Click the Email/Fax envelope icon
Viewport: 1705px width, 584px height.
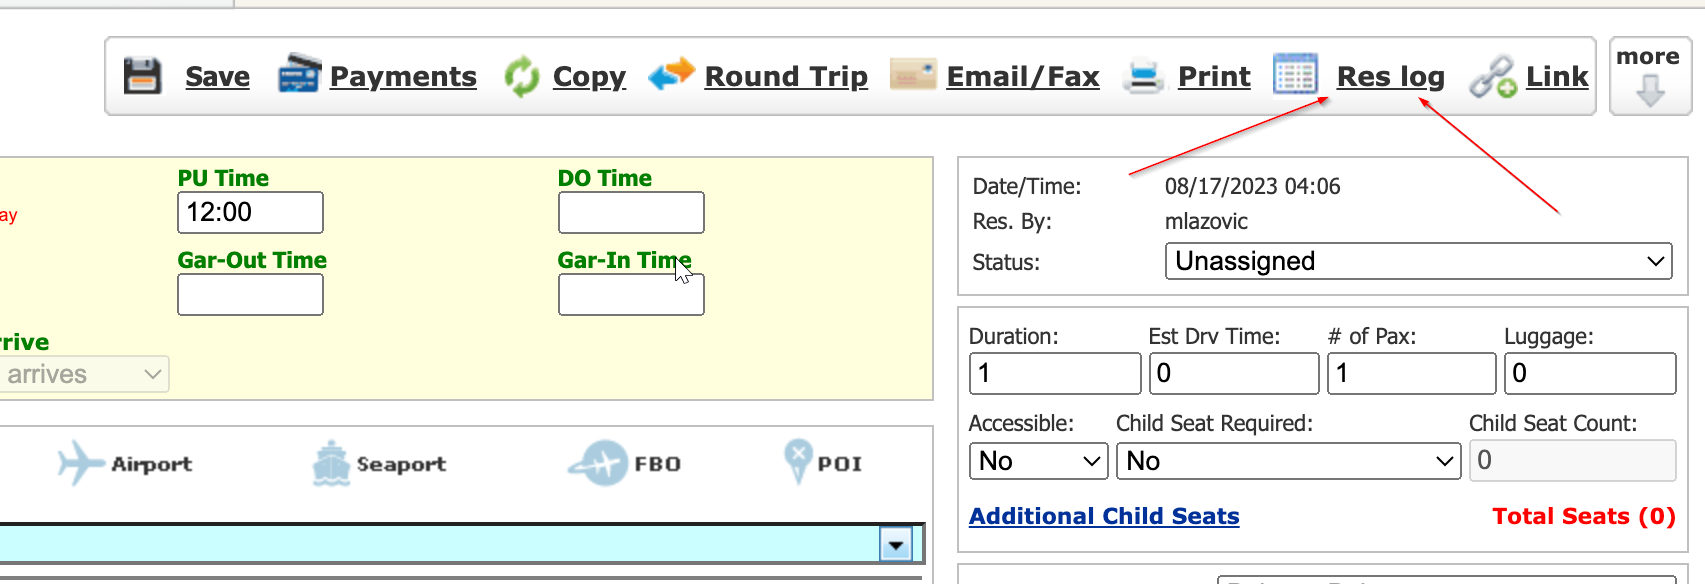coord(912,74)
